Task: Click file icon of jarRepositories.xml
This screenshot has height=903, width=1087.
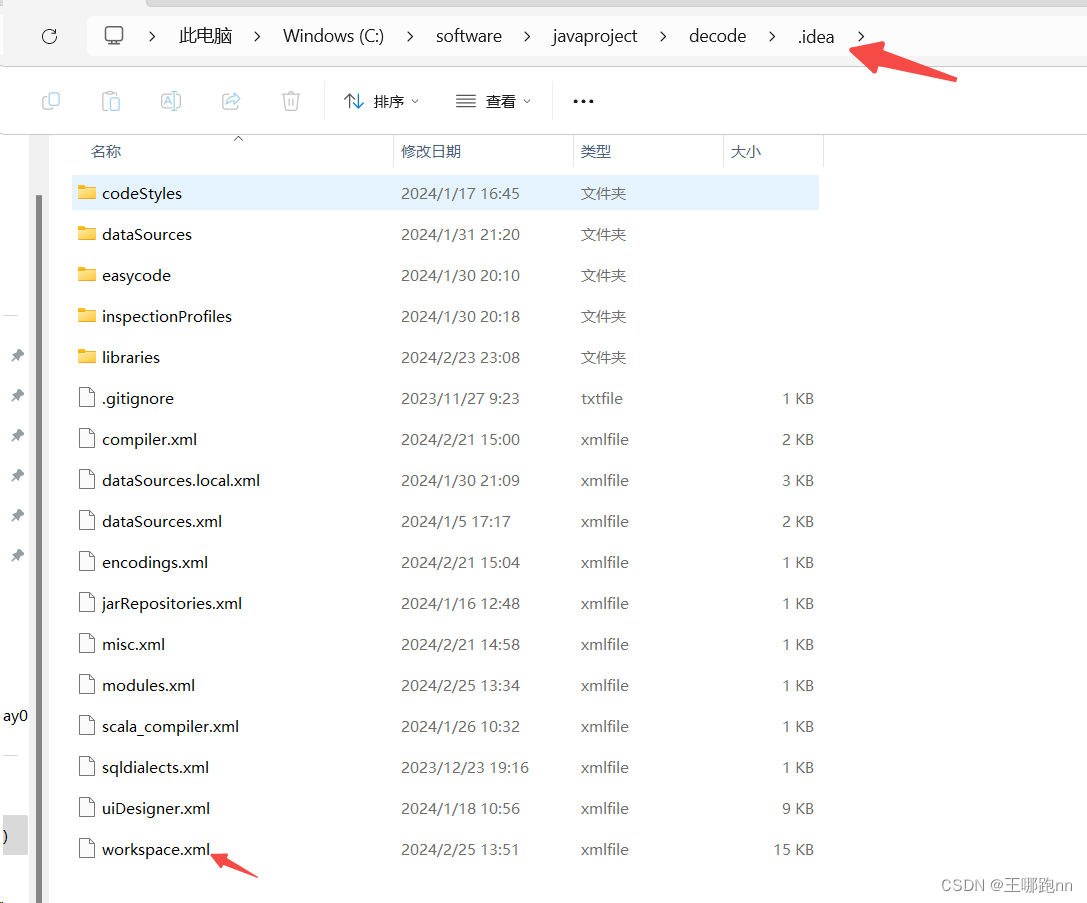Action: pyautogui.click(x=87, y=602)
